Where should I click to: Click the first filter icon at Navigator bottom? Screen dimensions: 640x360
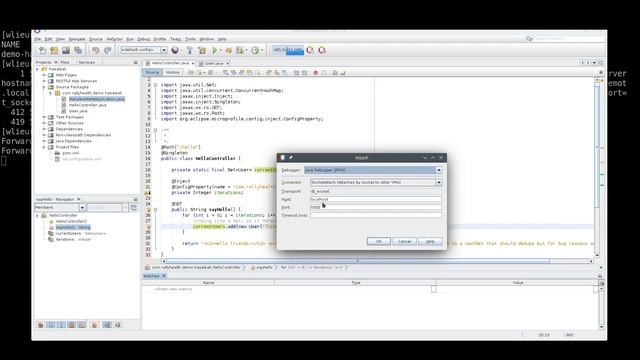click(40, 325)
